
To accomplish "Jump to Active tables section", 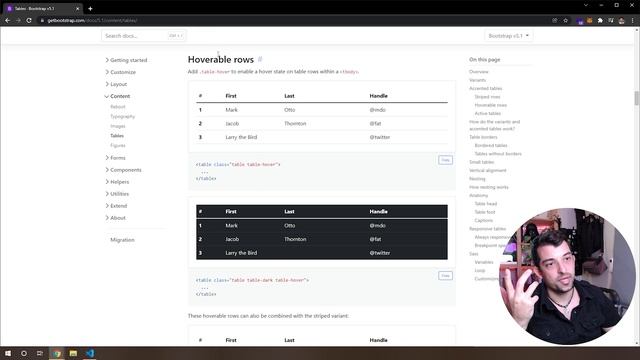I will point(487,113).
